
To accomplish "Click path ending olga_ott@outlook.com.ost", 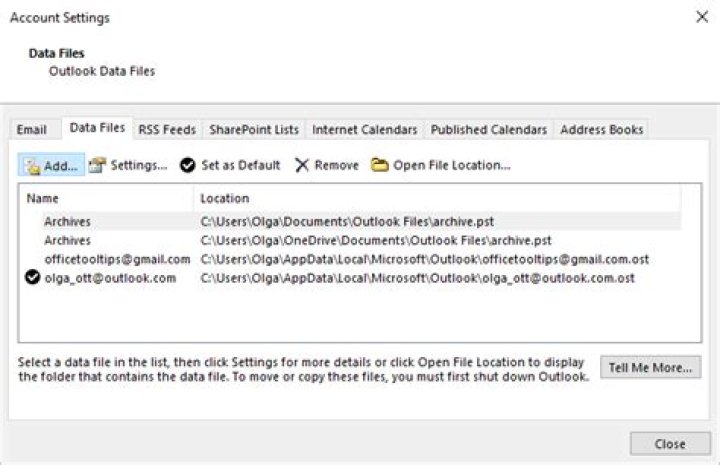I will pos(417,278).
